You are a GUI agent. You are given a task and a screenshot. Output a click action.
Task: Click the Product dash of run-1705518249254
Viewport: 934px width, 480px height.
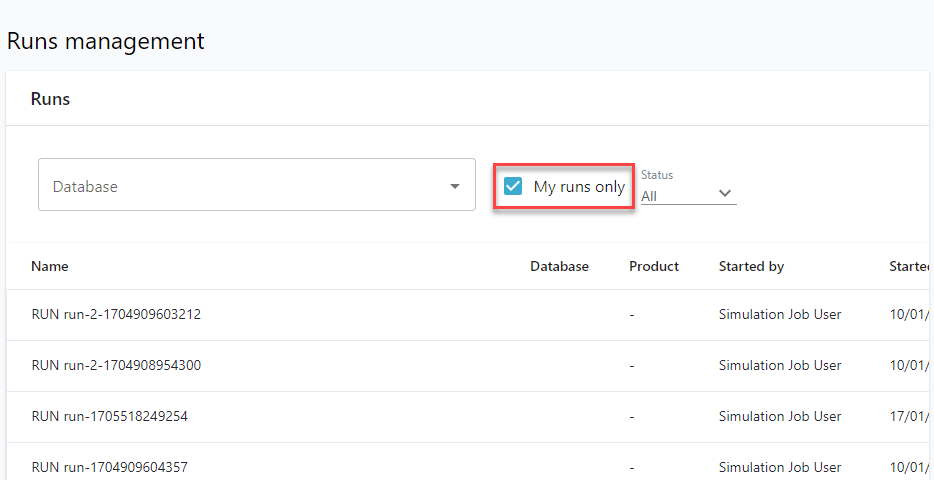click(x=632, y=416)
